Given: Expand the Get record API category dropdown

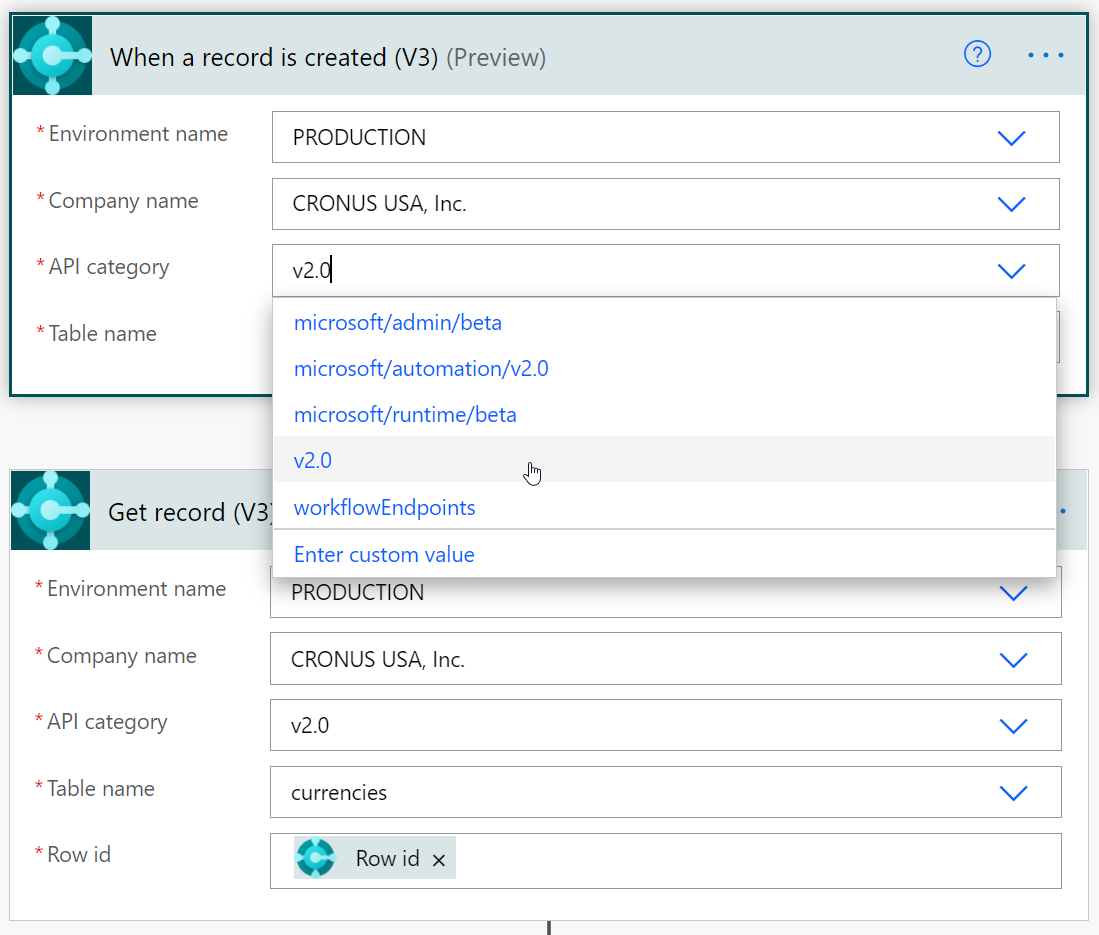Looking at the screenshot, I should 1013,725.
